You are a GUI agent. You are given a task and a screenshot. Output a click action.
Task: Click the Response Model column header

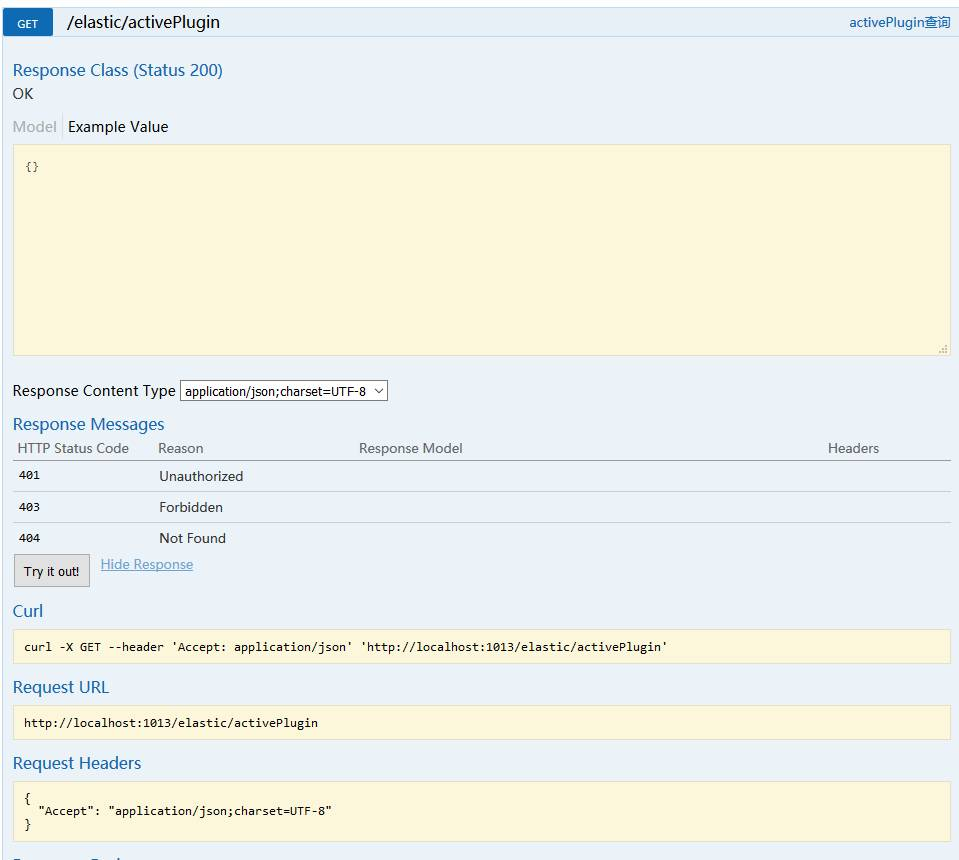(410, 448)
